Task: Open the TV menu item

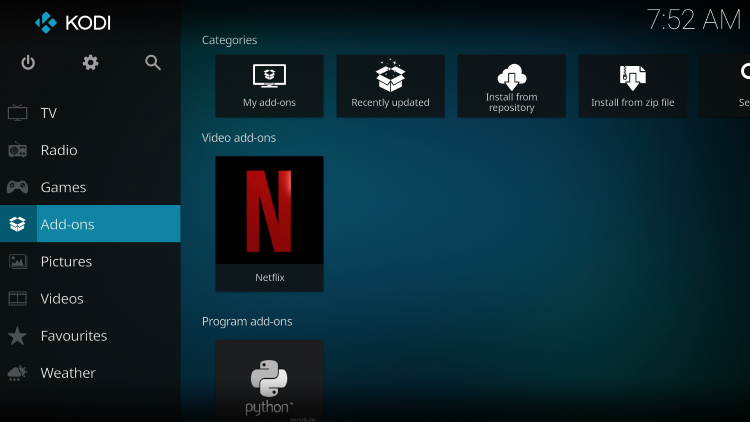Action: (90, 113)
